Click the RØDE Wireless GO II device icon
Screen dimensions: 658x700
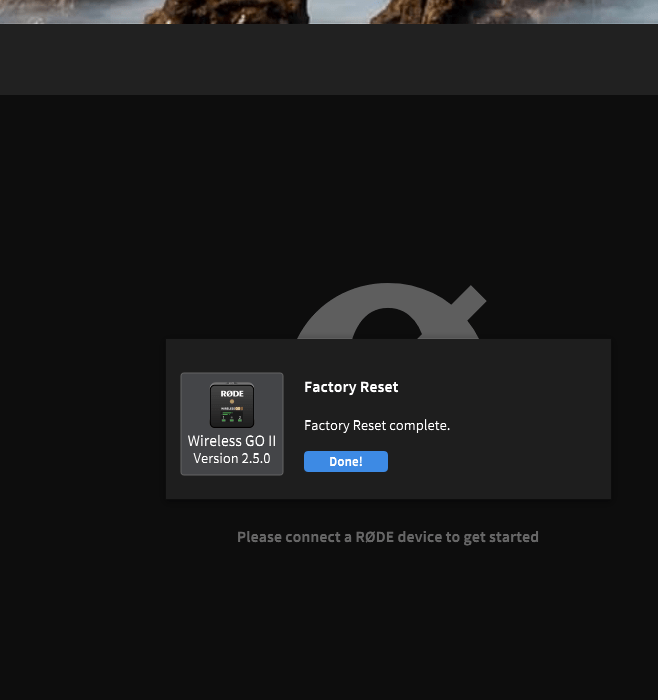click(x=232, y=405)
